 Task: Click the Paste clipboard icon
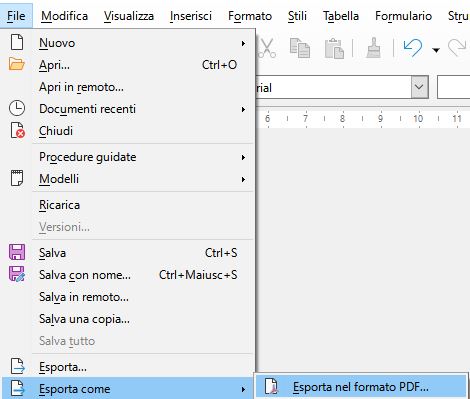[x=334, y=48]
